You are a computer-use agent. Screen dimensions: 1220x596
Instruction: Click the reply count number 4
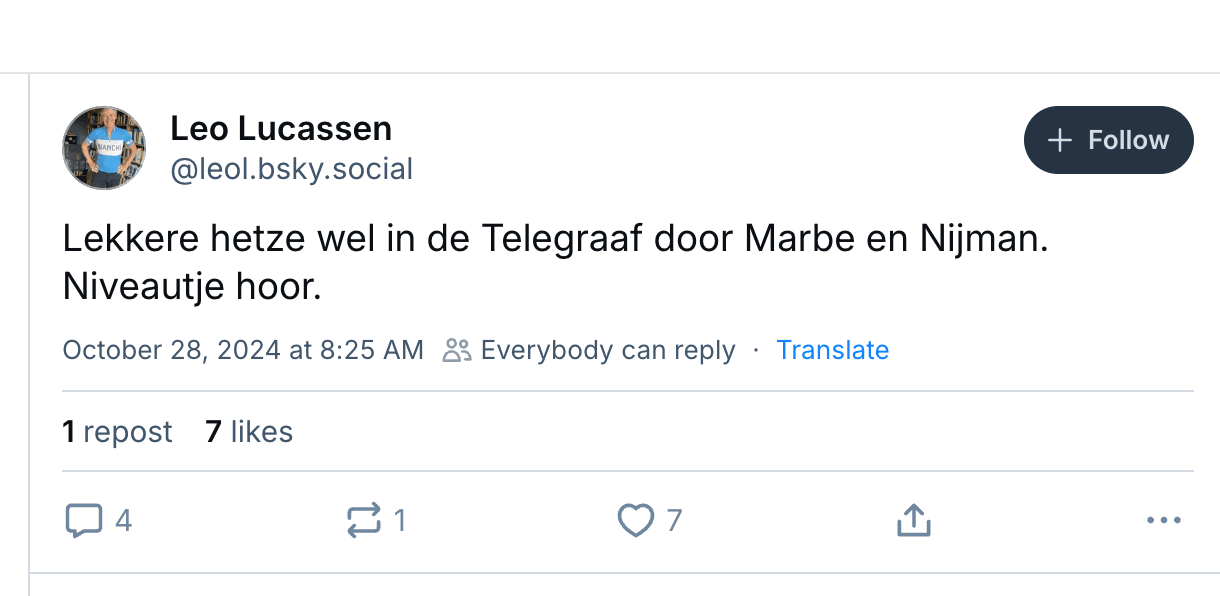(123, 521)
